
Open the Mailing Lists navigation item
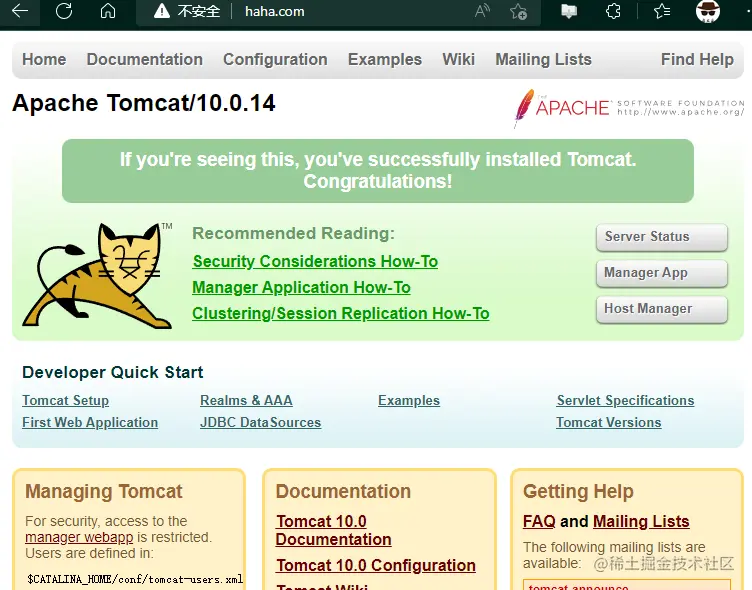543,59
